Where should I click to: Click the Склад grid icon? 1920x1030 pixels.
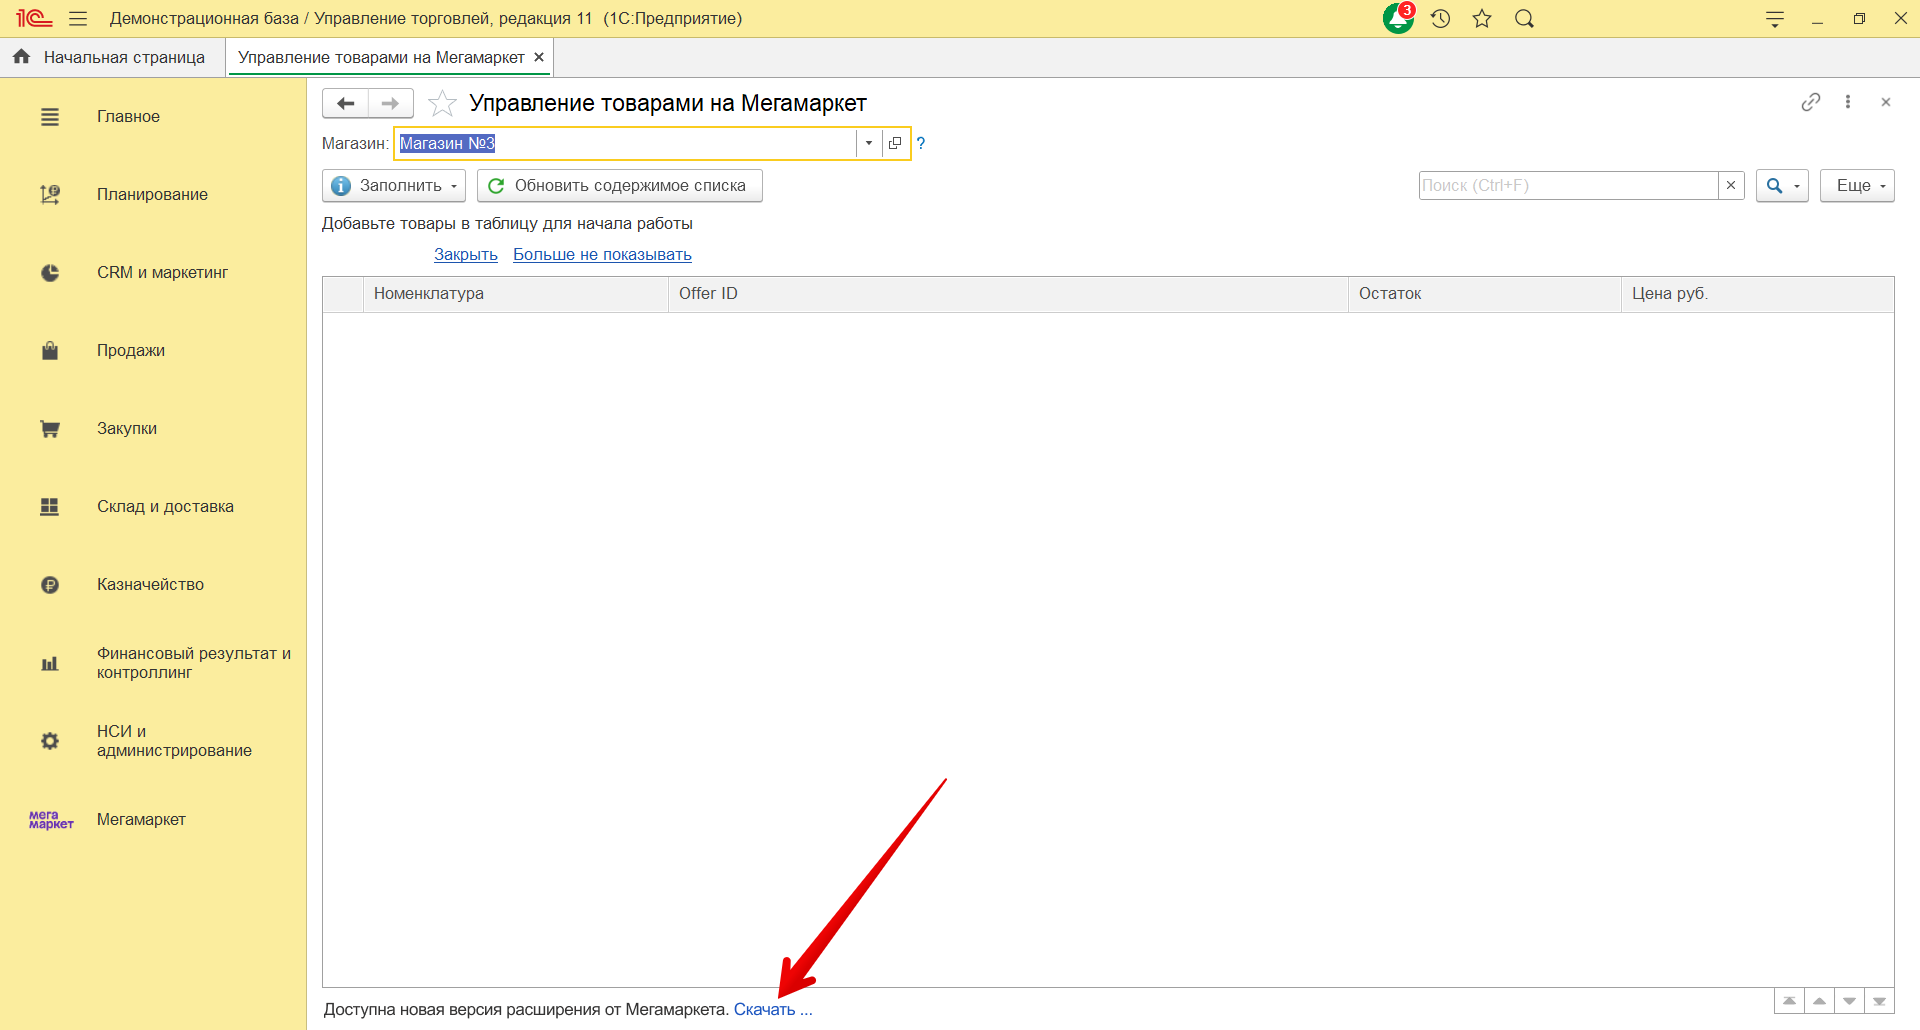(50, 507)
